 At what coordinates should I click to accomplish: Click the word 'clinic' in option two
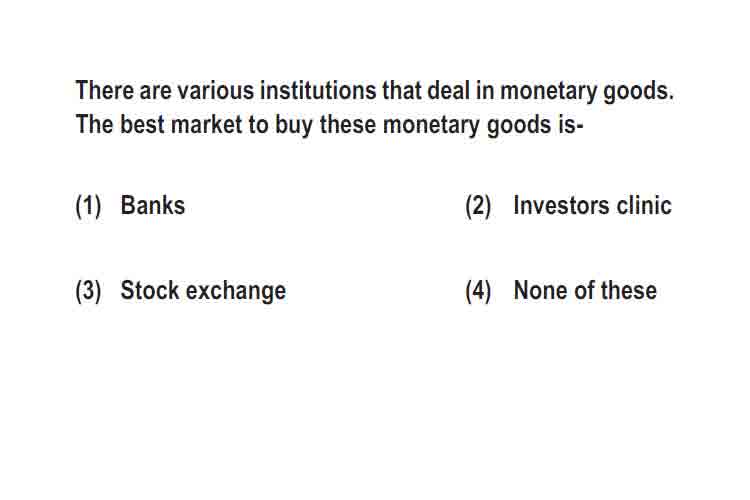644,205
